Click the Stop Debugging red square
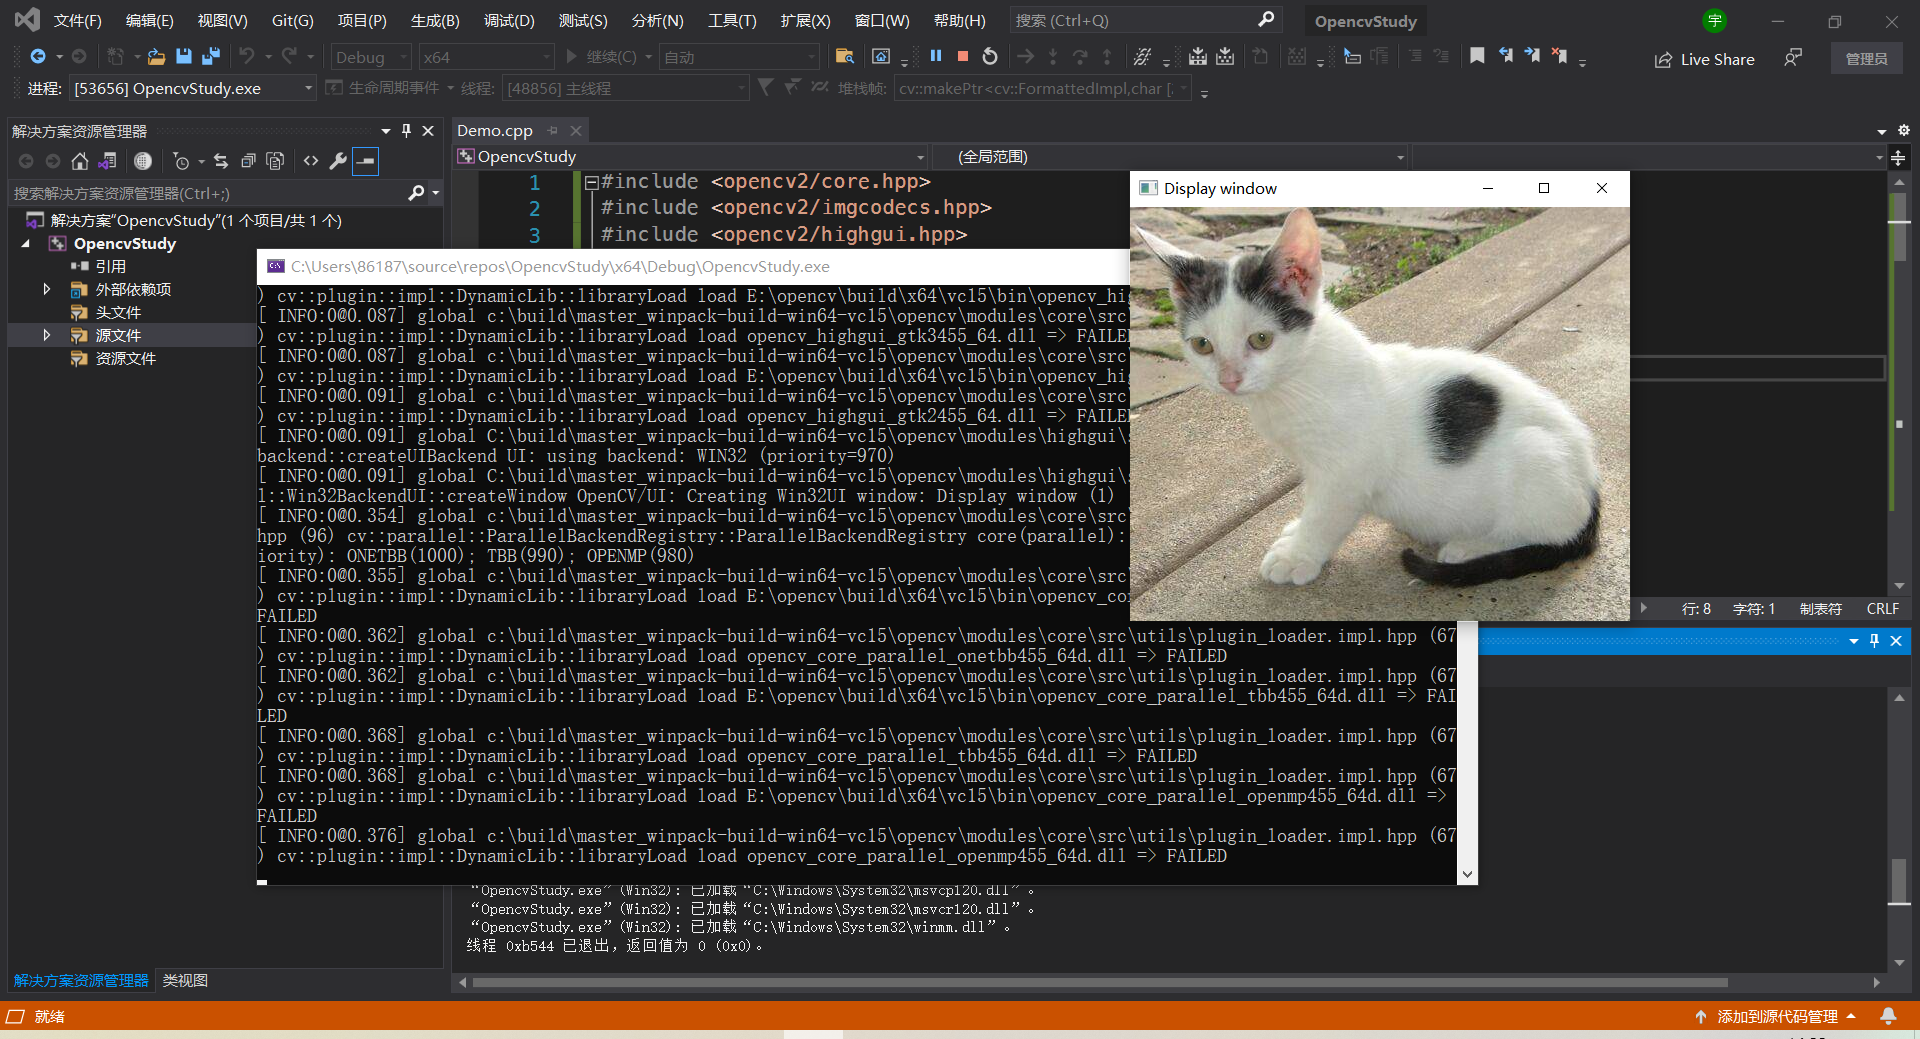1920x1039 pixels. tap(962, 57)
